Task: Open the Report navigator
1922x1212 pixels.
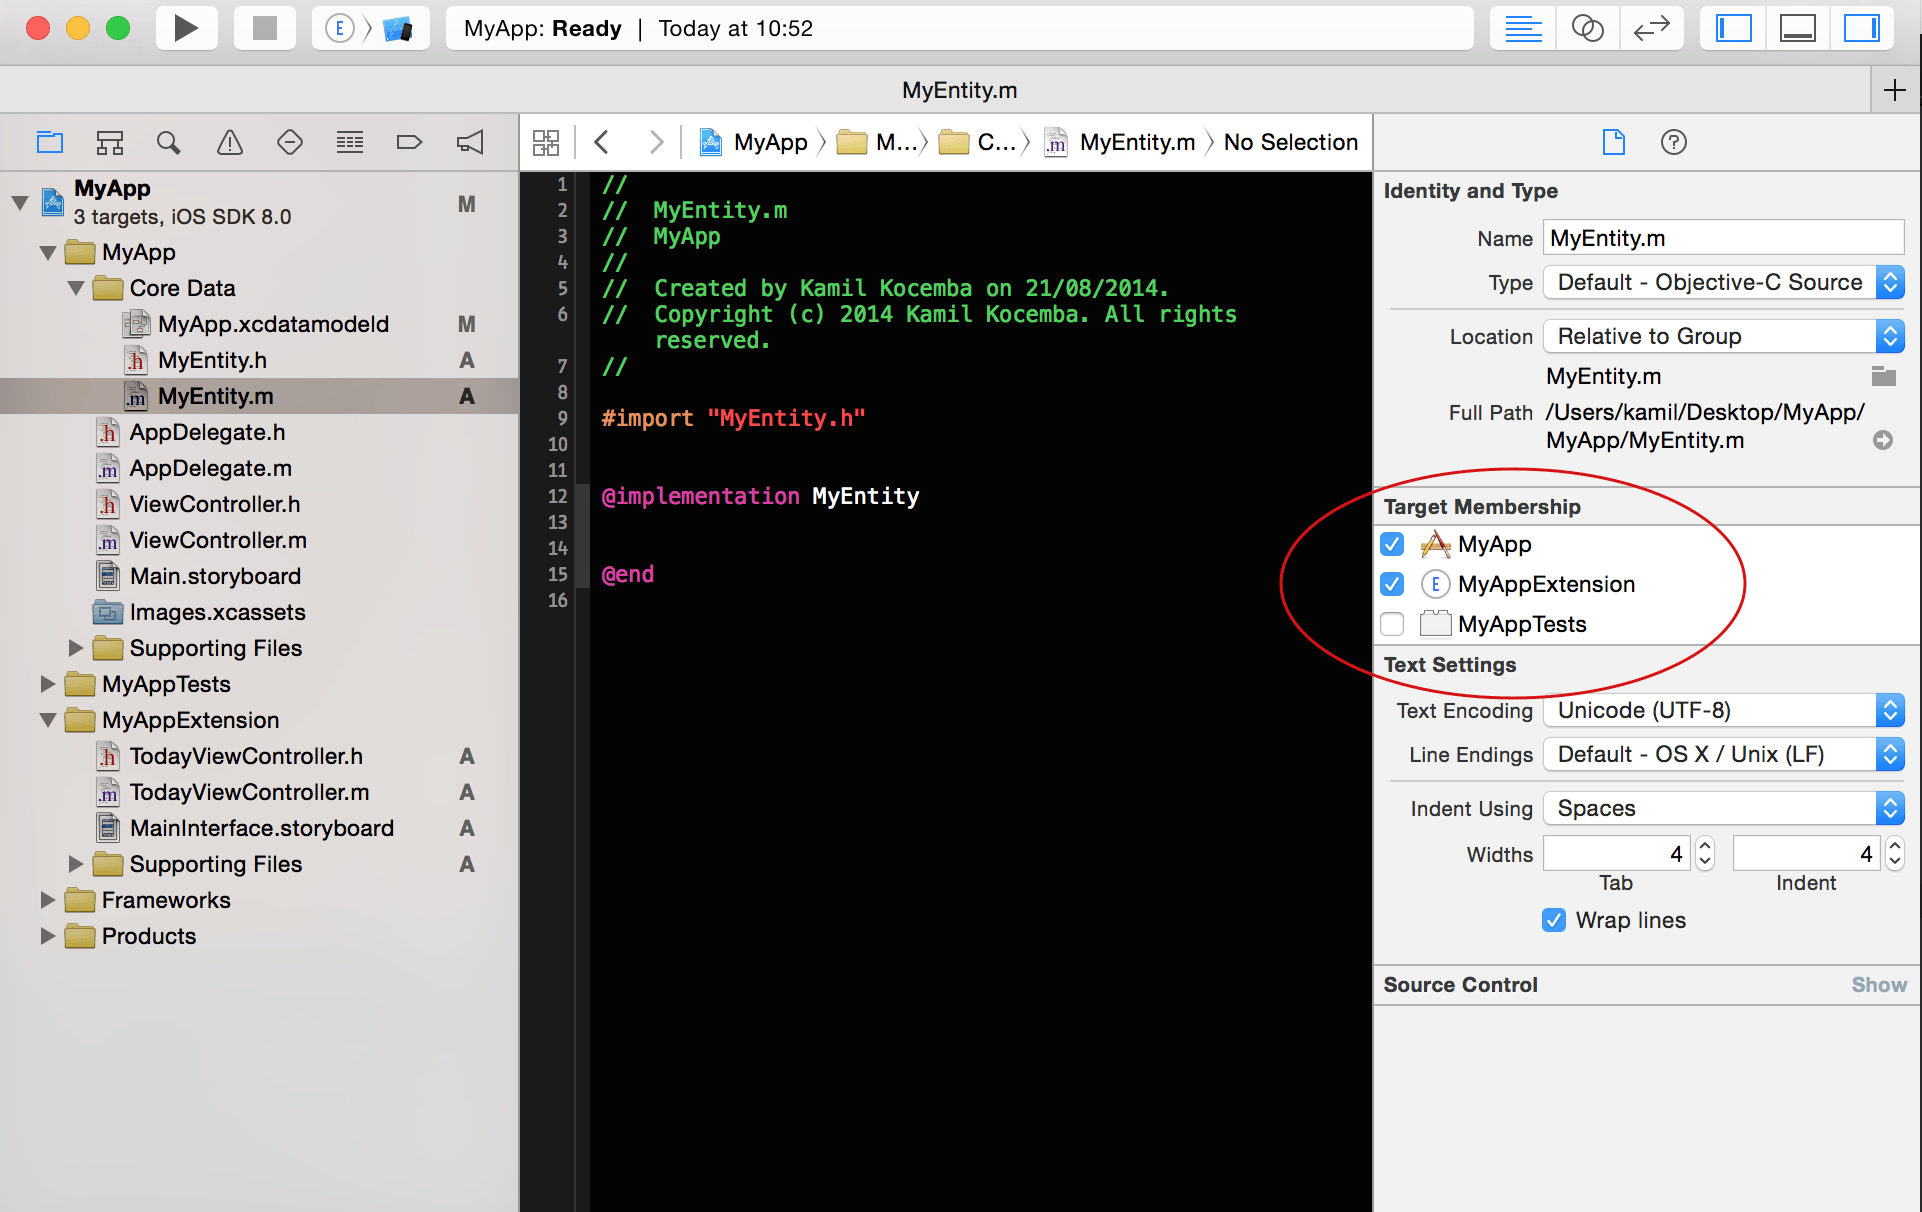Action: pyautogui.click(x=470, y=142)
